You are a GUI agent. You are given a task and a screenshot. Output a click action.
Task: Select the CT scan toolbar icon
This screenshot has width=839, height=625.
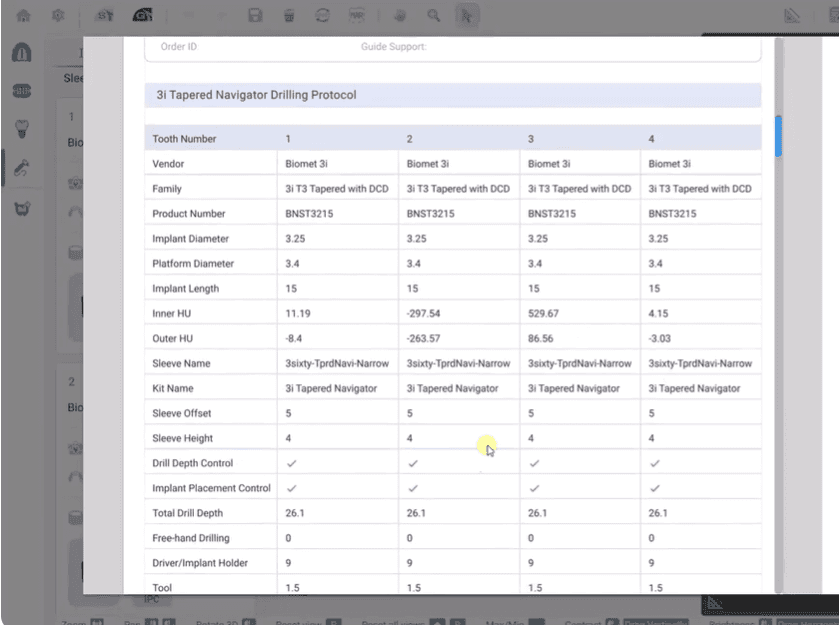(142, 16)
